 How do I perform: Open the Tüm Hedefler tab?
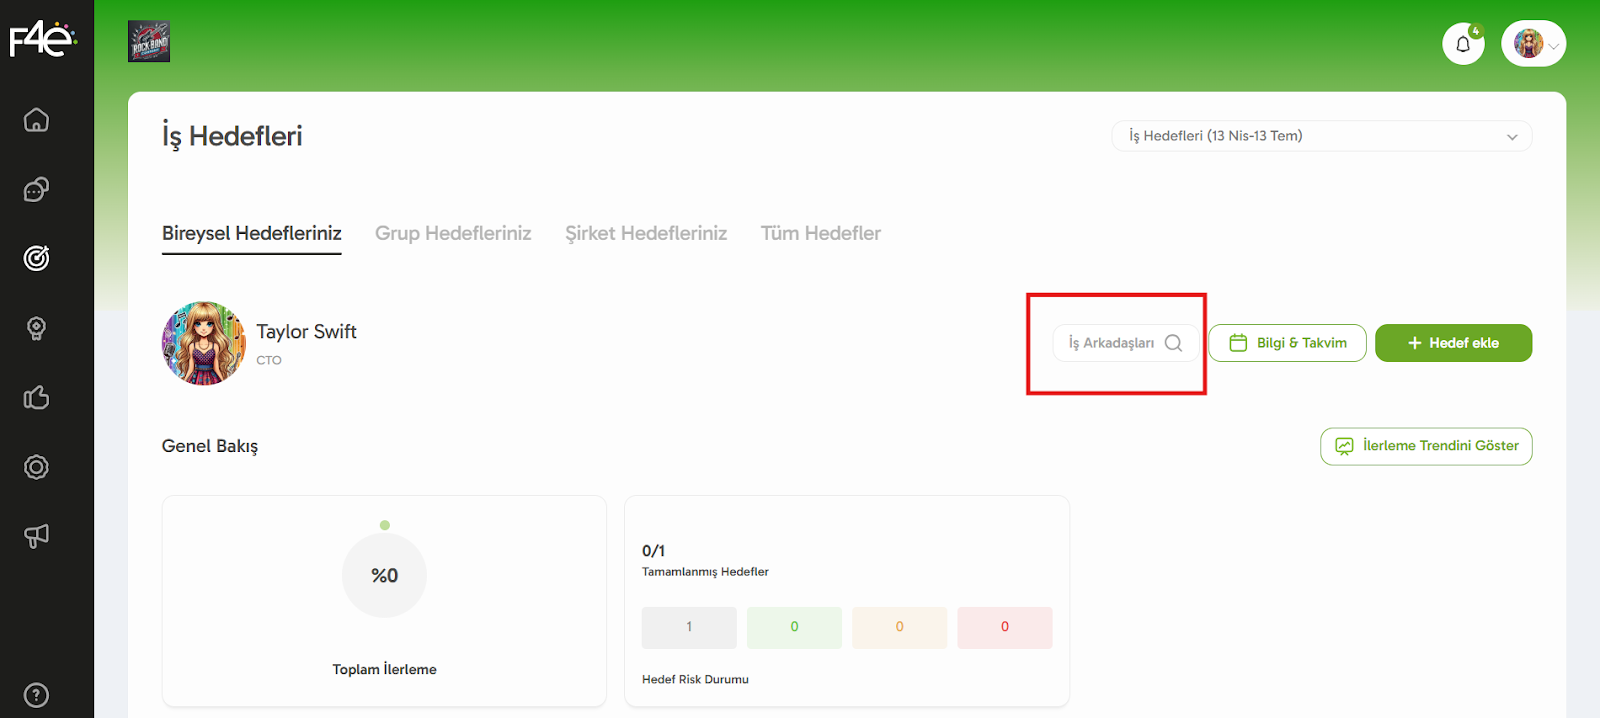tap(821, 233)
